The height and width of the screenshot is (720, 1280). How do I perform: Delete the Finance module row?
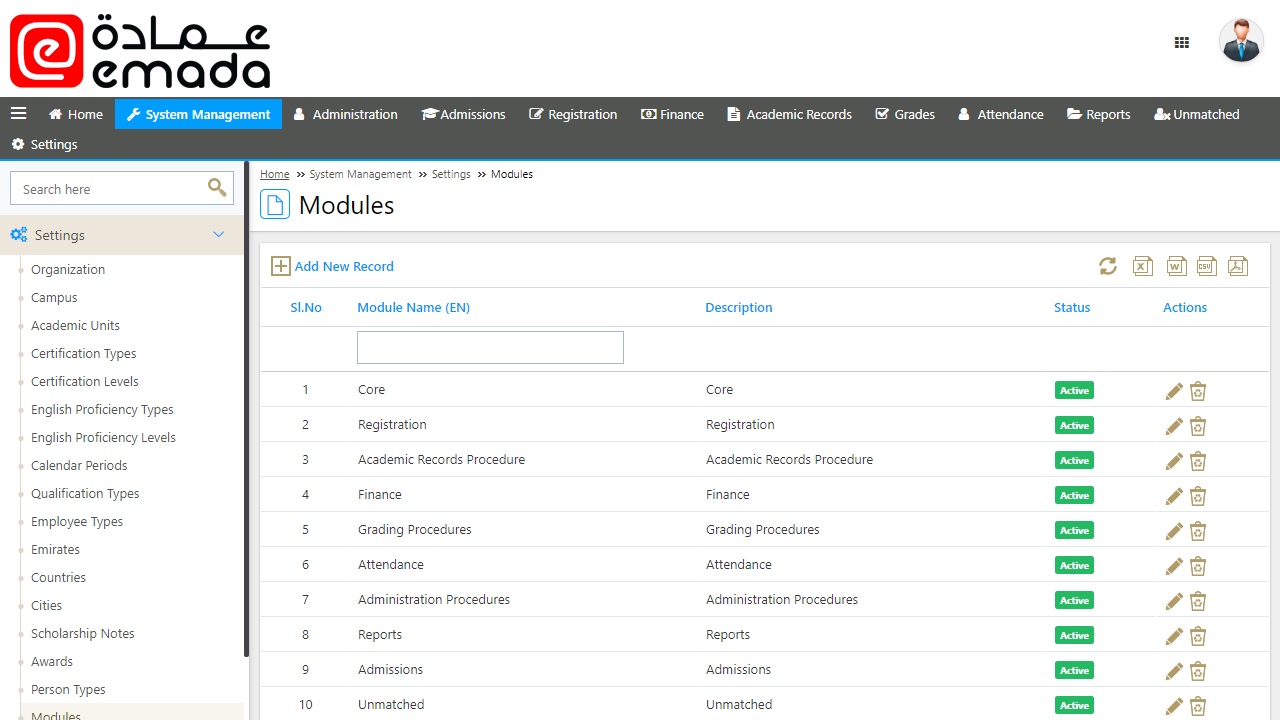coord(1198,496)
